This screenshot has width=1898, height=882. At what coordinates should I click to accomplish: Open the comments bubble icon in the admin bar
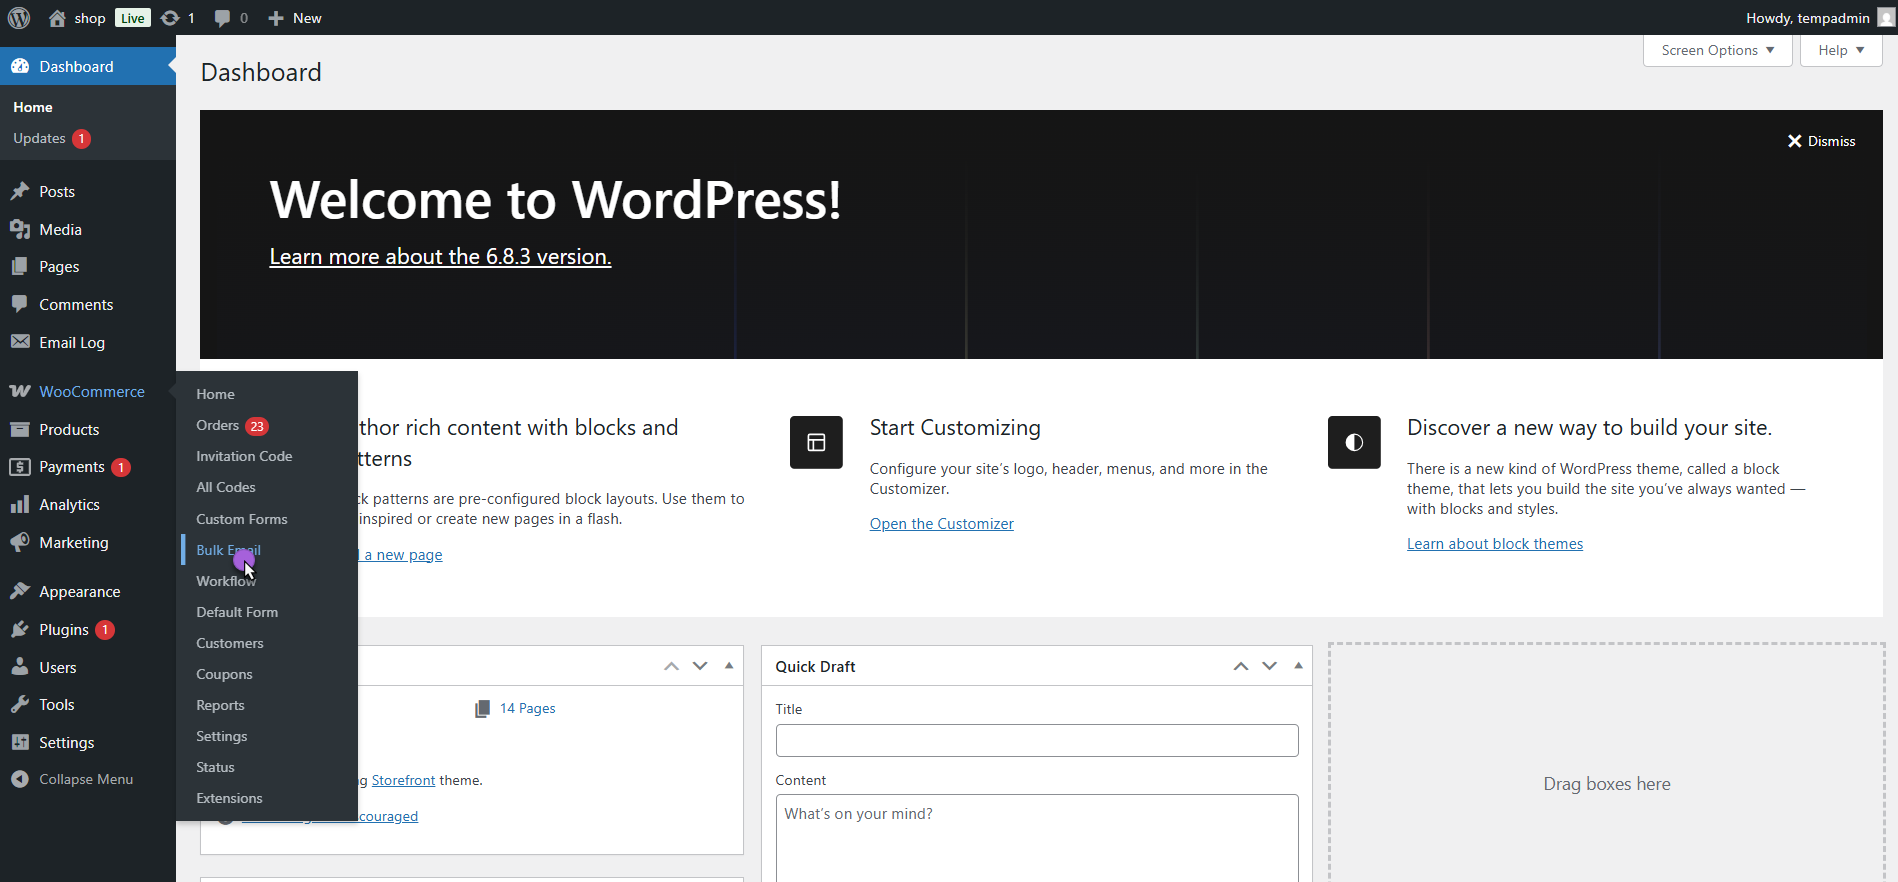tap(222, 18)
